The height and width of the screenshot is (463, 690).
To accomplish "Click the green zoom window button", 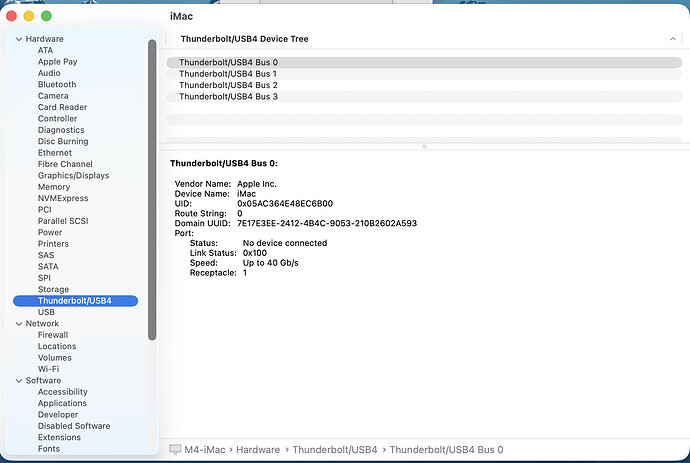I will pos(46,16).
